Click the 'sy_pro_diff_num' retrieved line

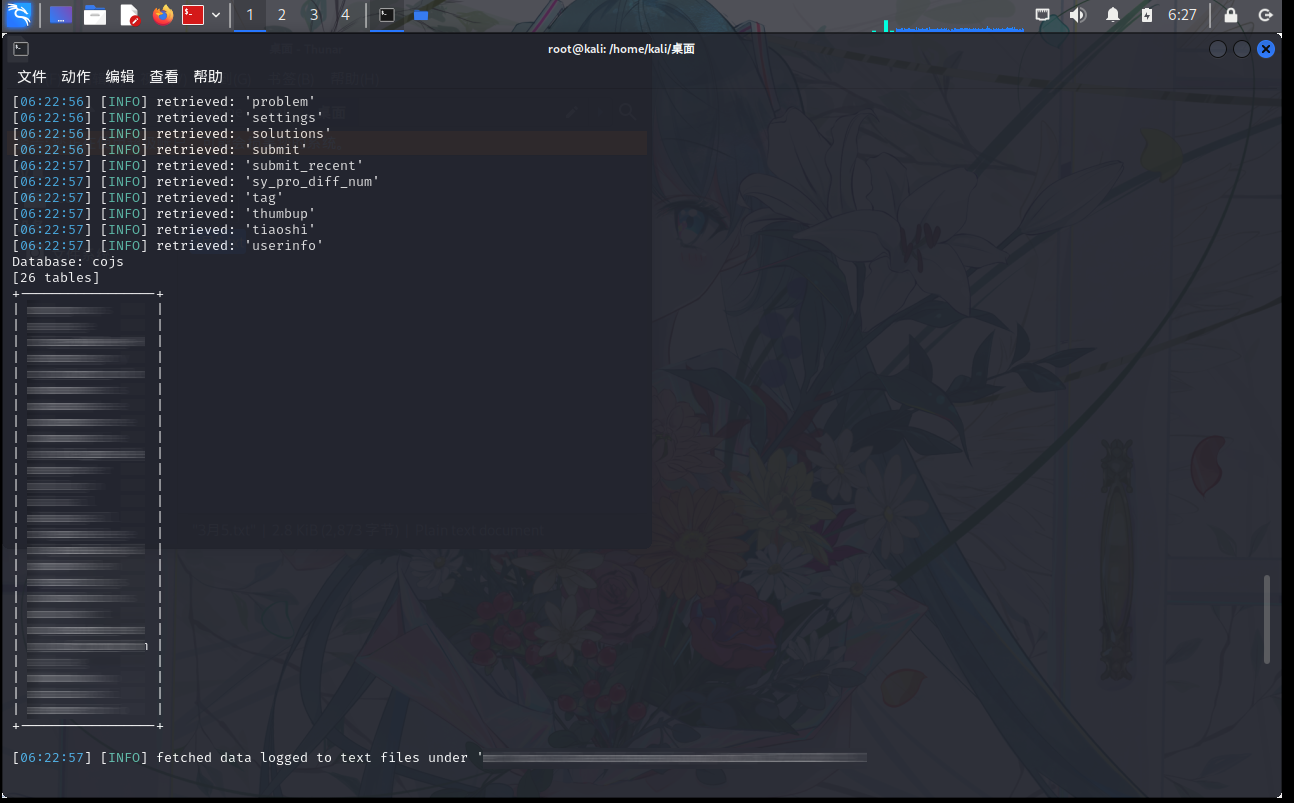pos(196,181)
